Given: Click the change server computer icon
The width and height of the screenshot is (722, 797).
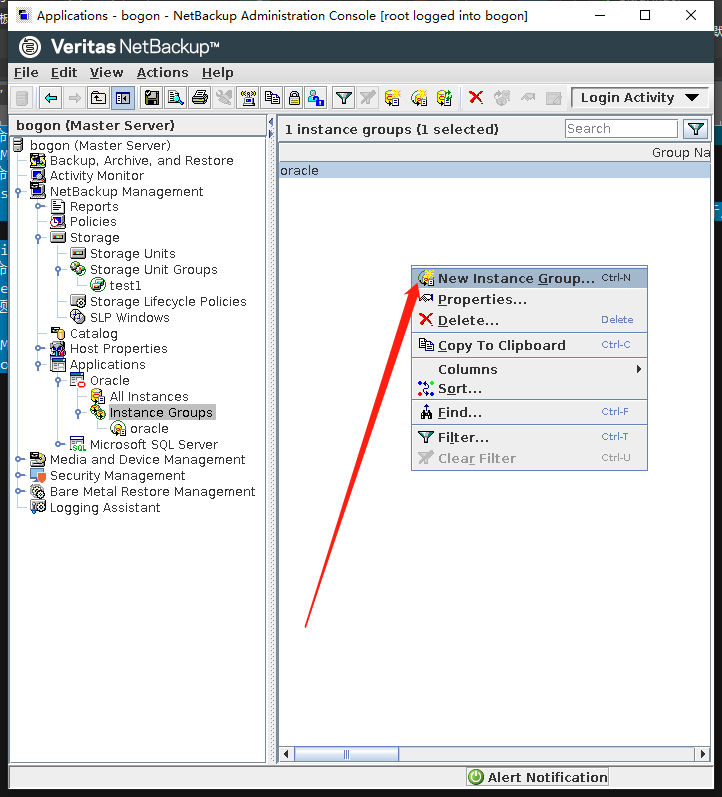Looking at the screenshot, I should pos(248,98).
